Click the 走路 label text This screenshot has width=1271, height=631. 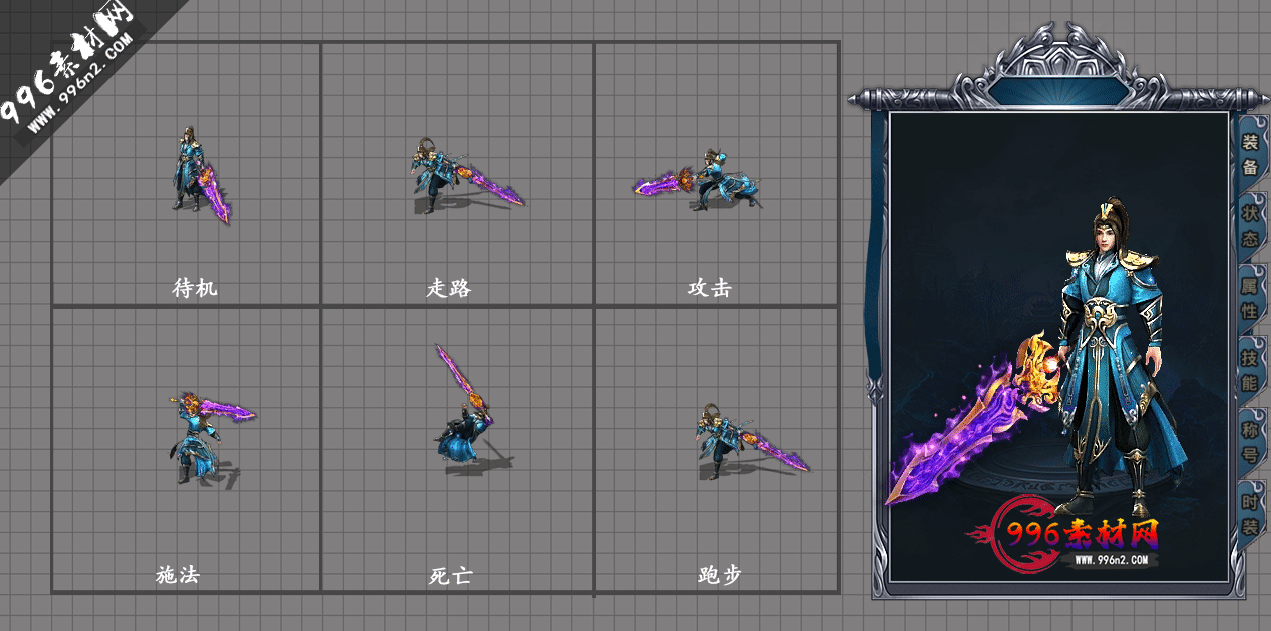click(x=449, y=288)
